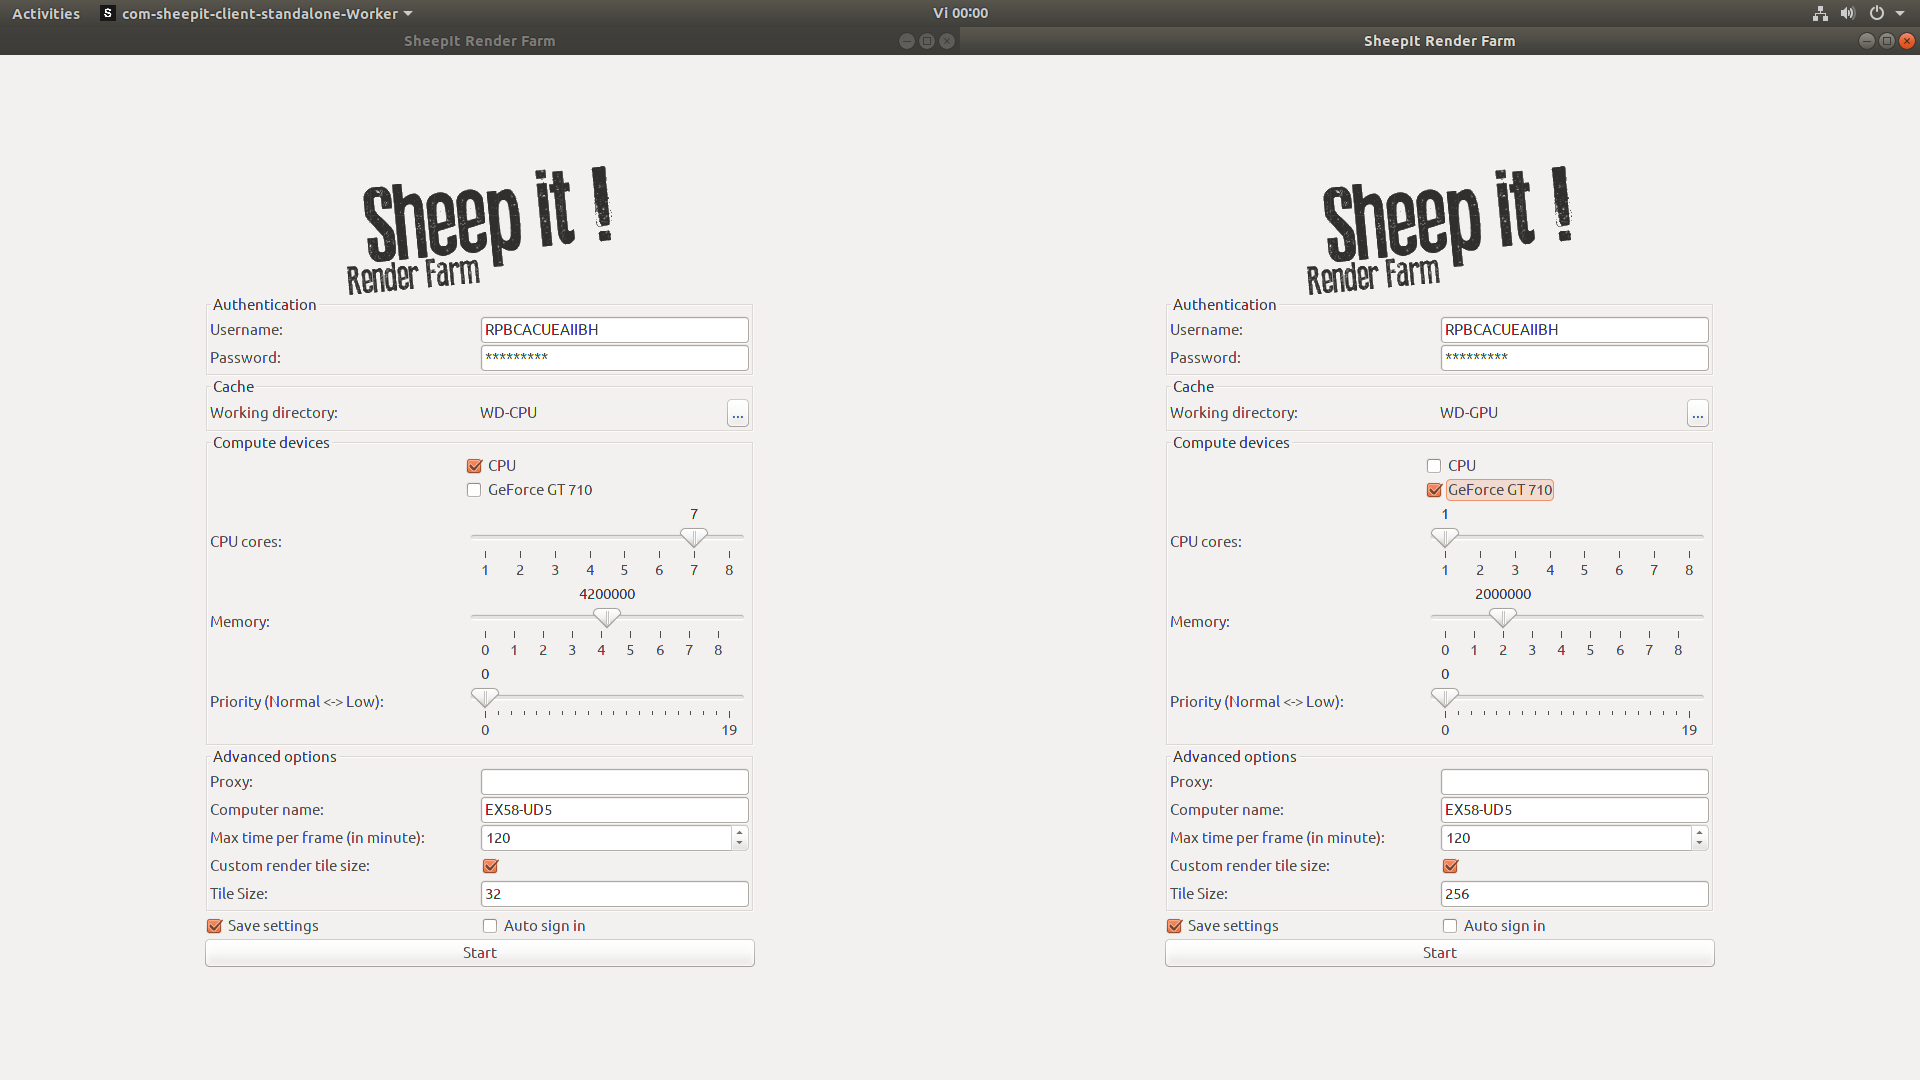Enable Auto sign in on left window

coord(490,926)
